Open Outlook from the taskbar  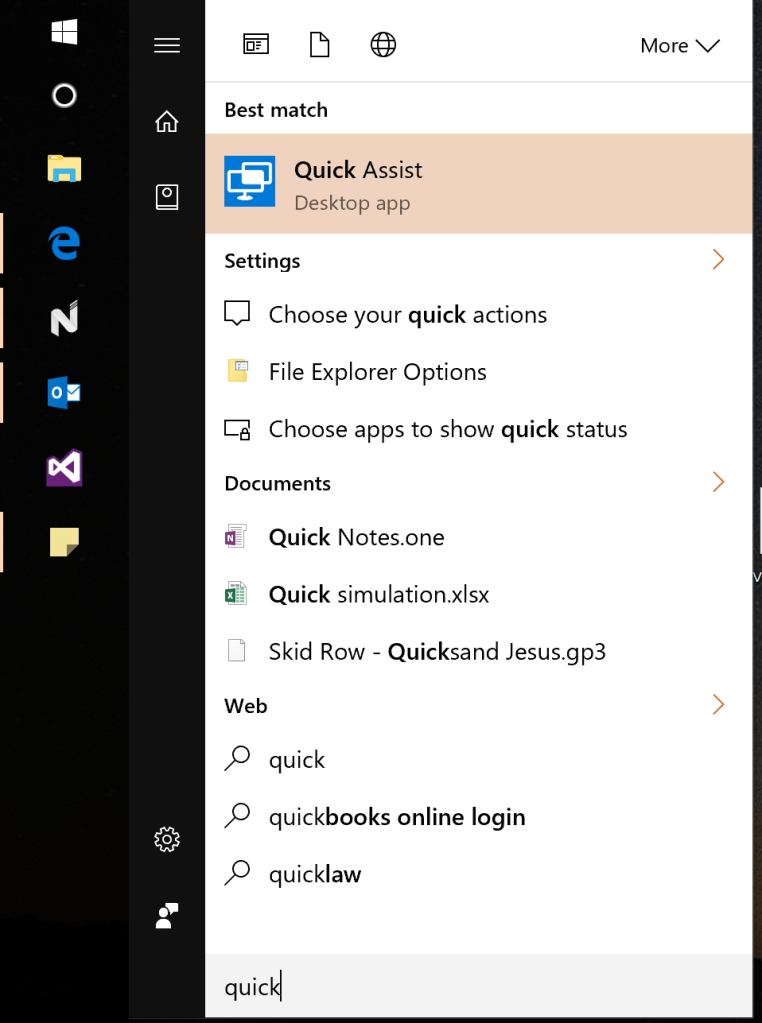(63, 392)
